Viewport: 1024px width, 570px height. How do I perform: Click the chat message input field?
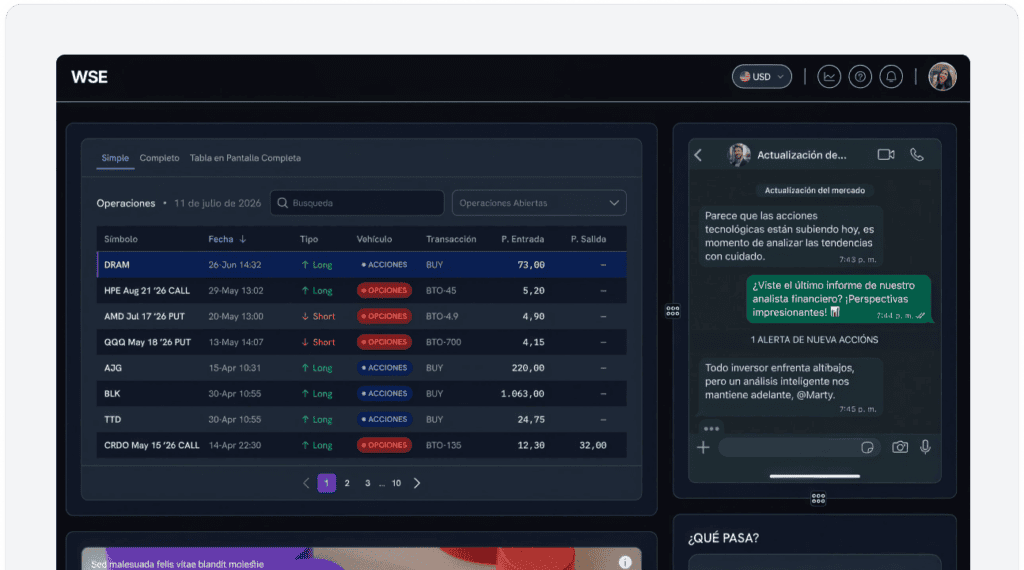[x=800, y=447]
